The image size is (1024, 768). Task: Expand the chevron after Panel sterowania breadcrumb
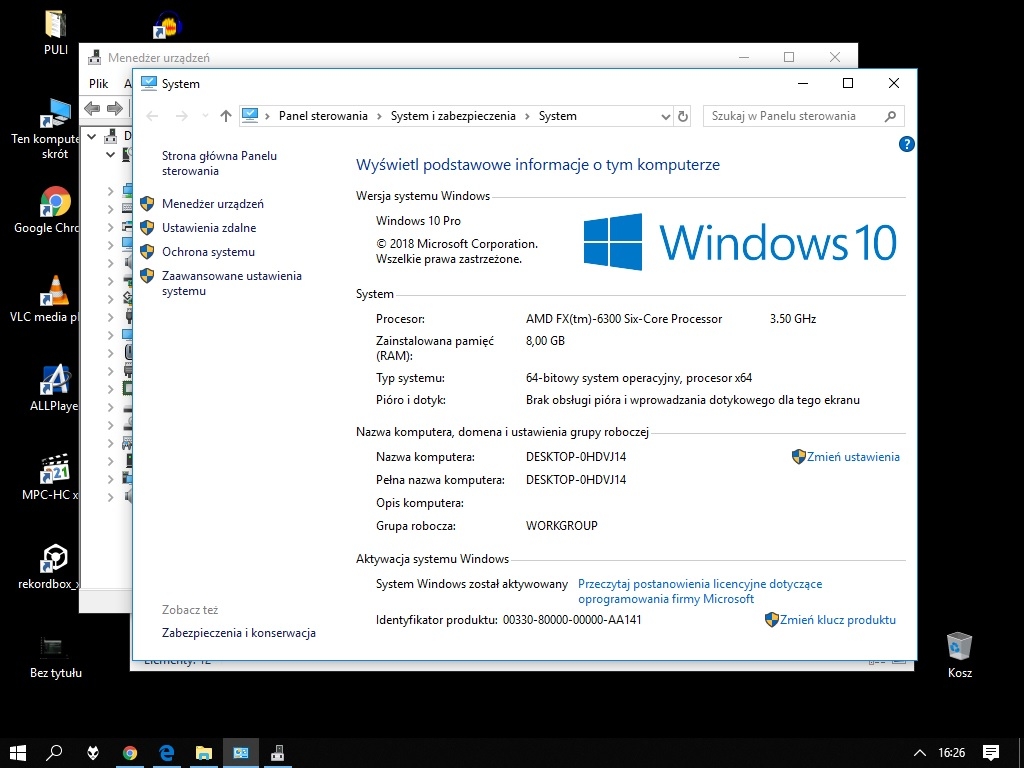(x=379, y=116)
